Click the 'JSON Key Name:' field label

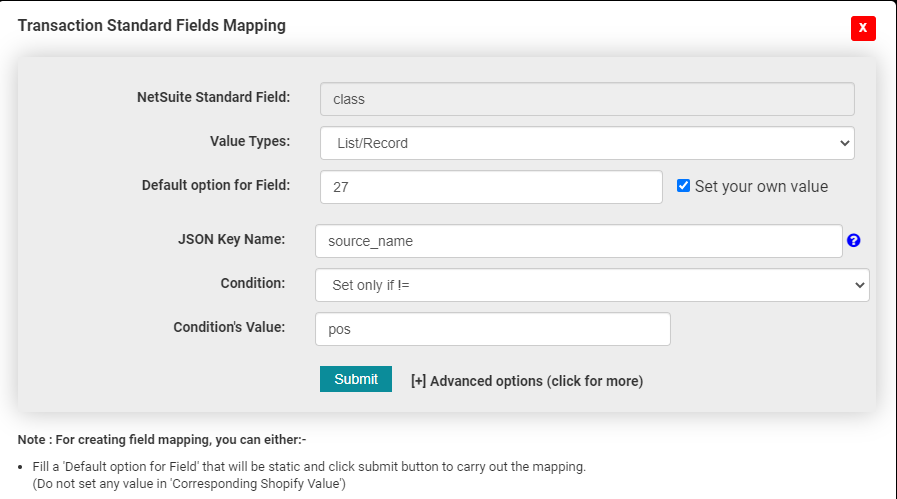coord(231,239)
